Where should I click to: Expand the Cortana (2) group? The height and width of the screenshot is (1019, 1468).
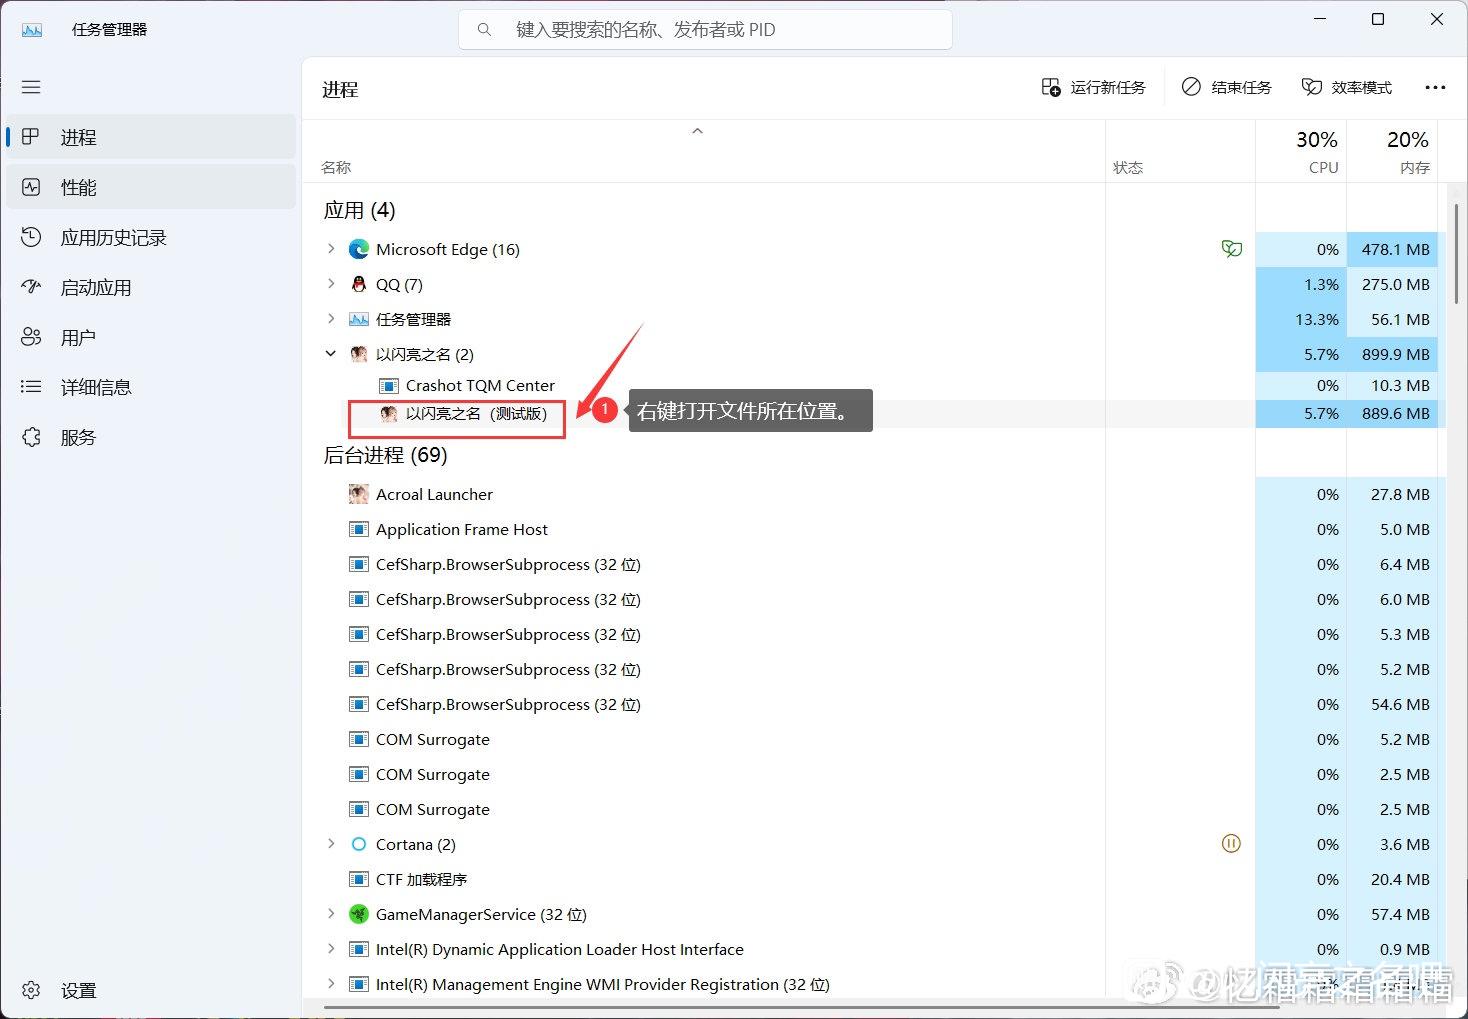(331, 844)
